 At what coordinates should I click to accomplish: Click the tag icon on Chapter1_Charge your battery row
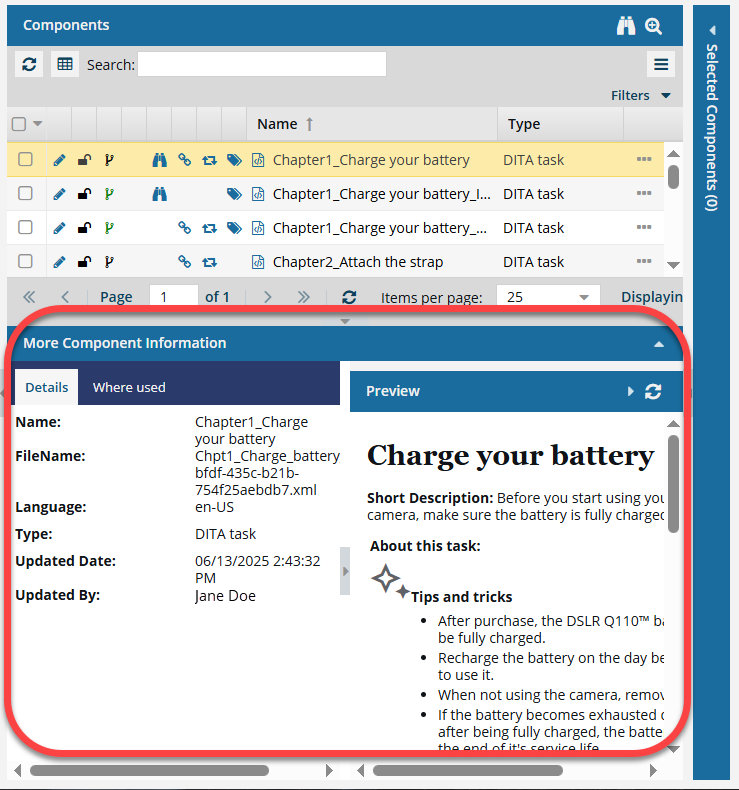[x=234, y=160]
